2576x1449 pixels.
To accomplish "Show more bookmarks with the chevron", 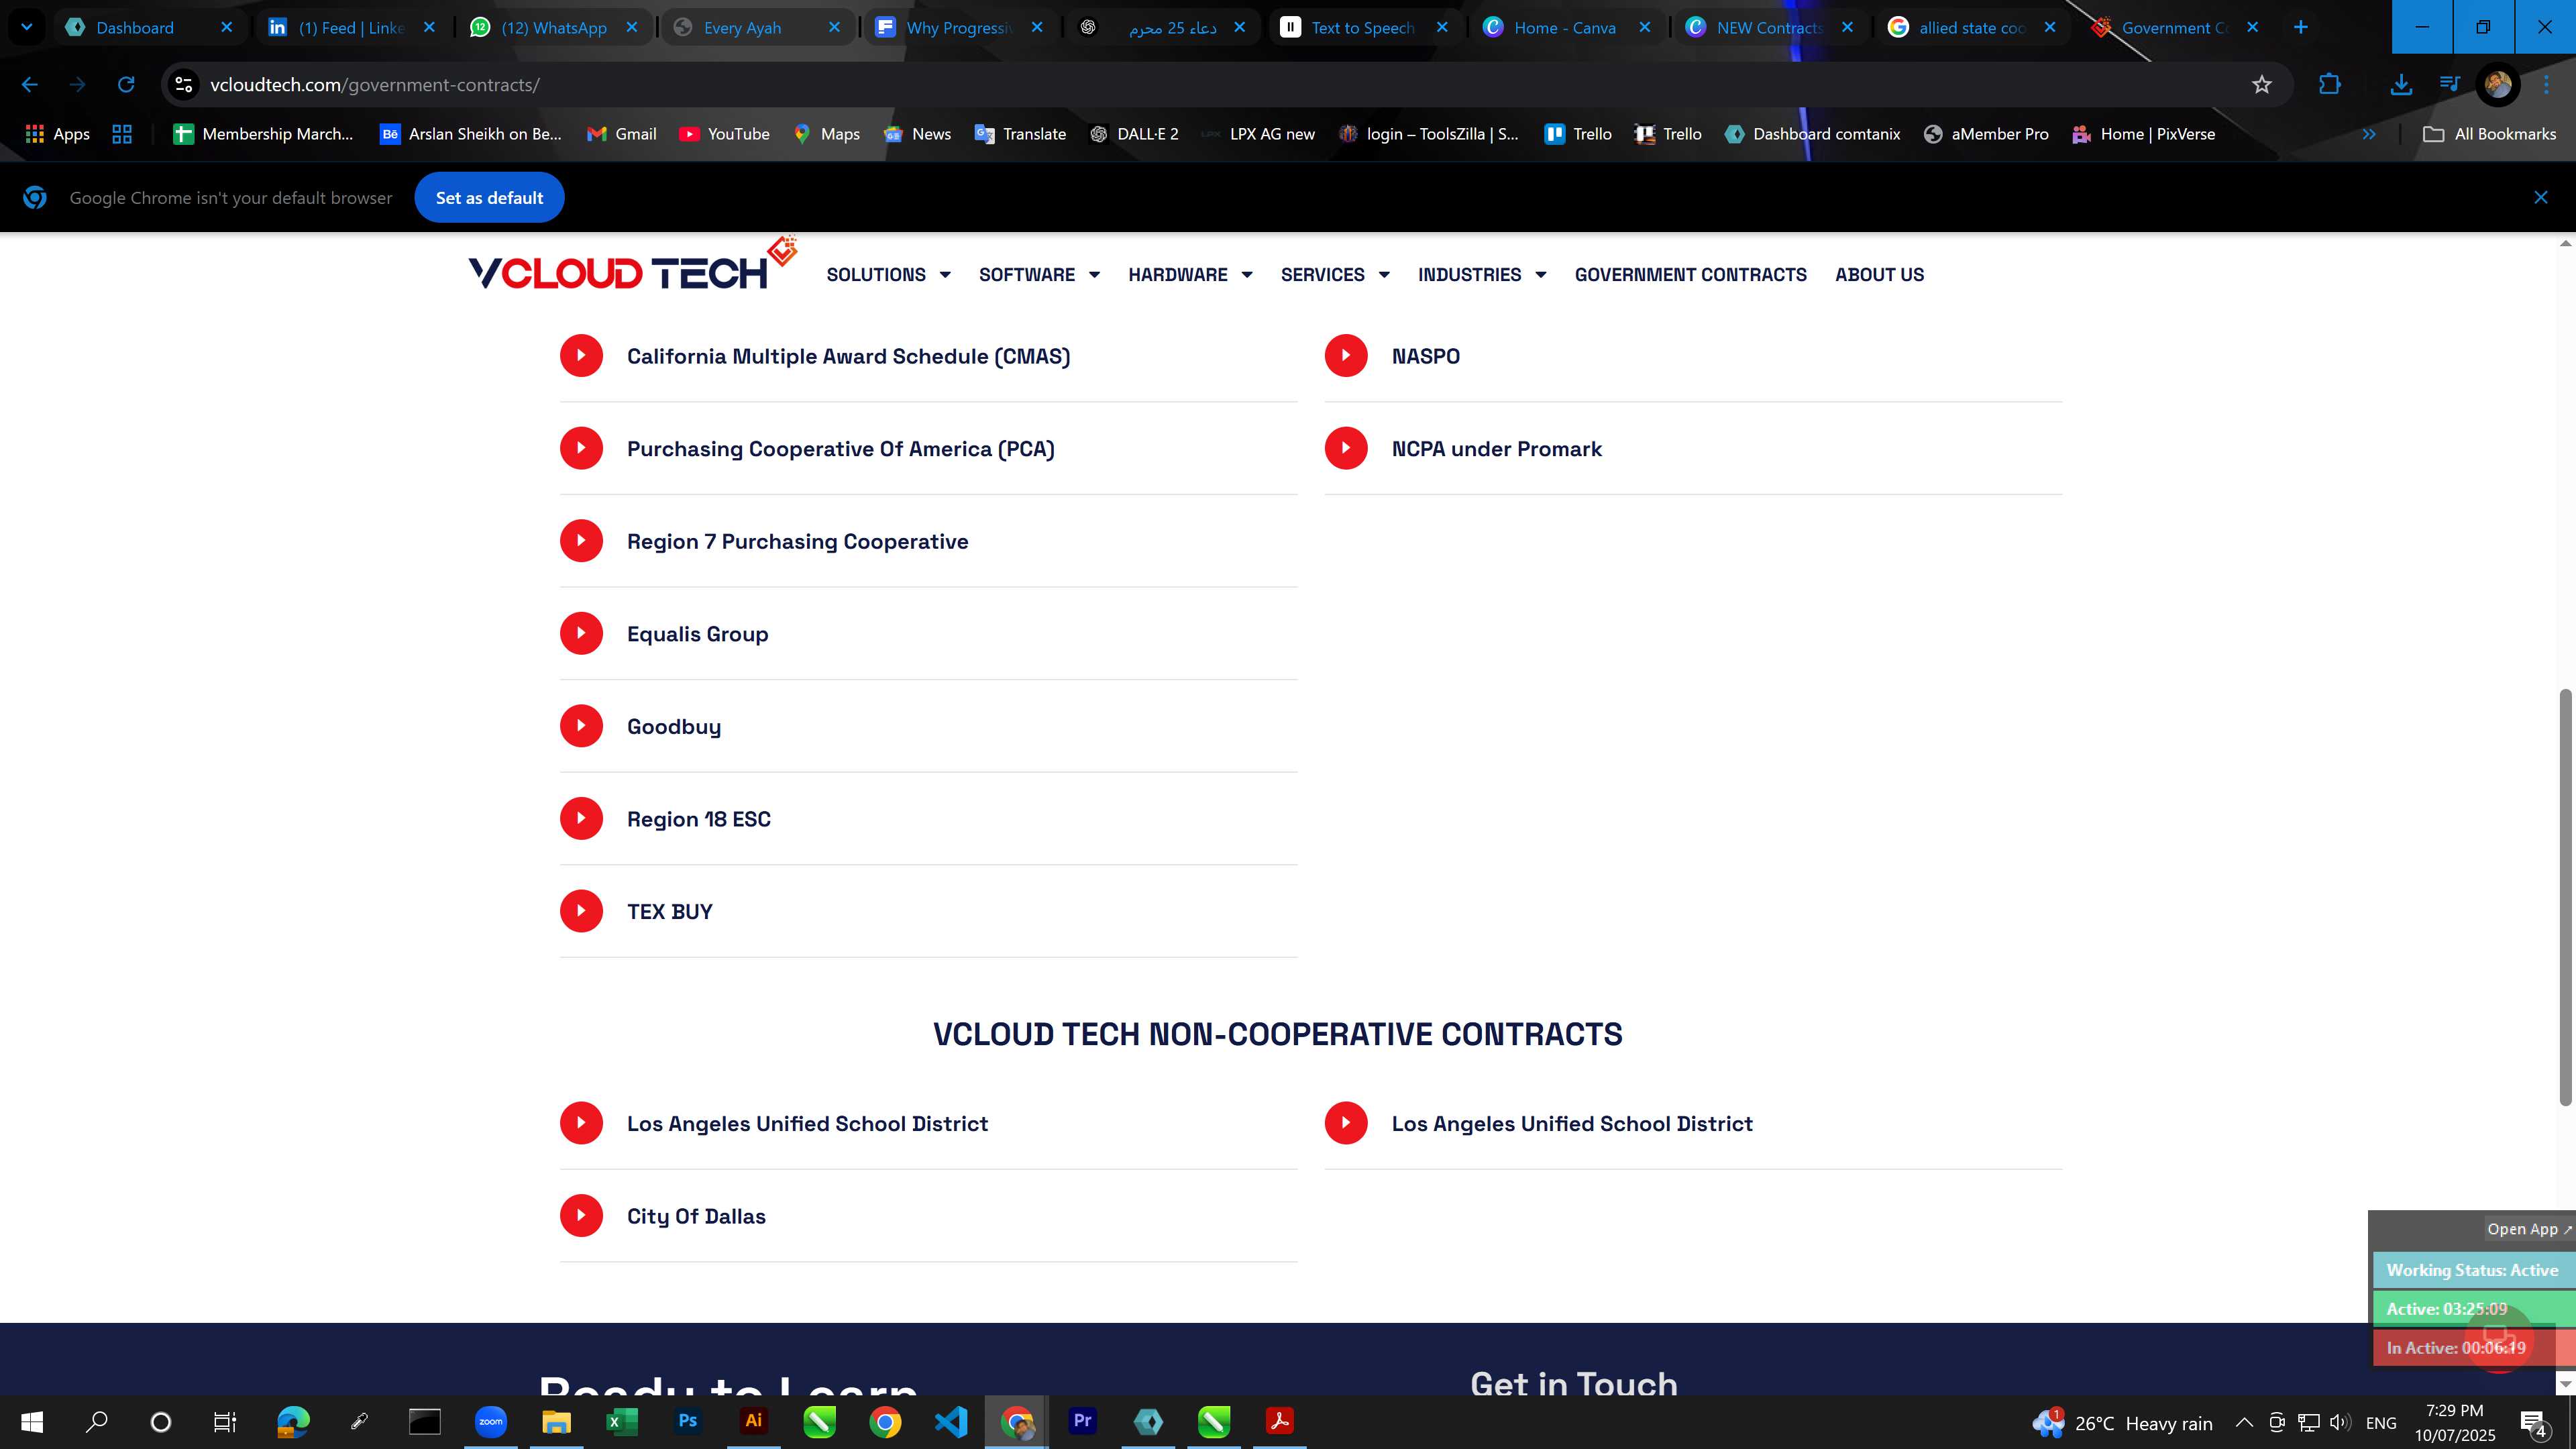I will (2369, 134).
